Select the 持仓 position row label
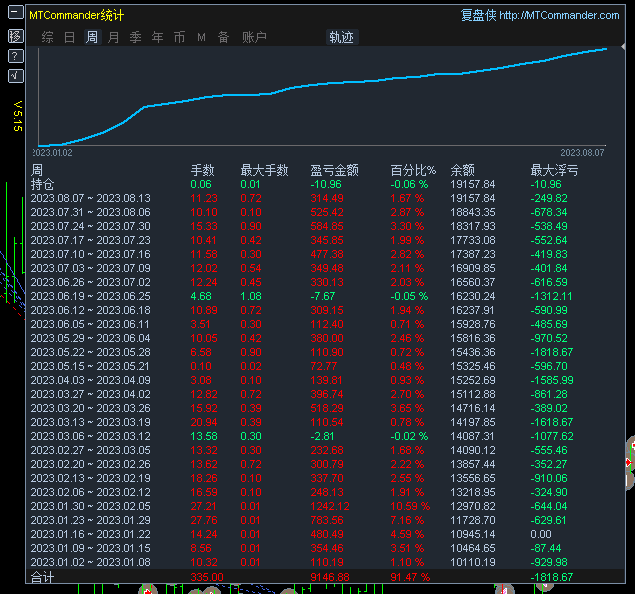This screenshot has width=635, height=594. (x=43, y=184)
